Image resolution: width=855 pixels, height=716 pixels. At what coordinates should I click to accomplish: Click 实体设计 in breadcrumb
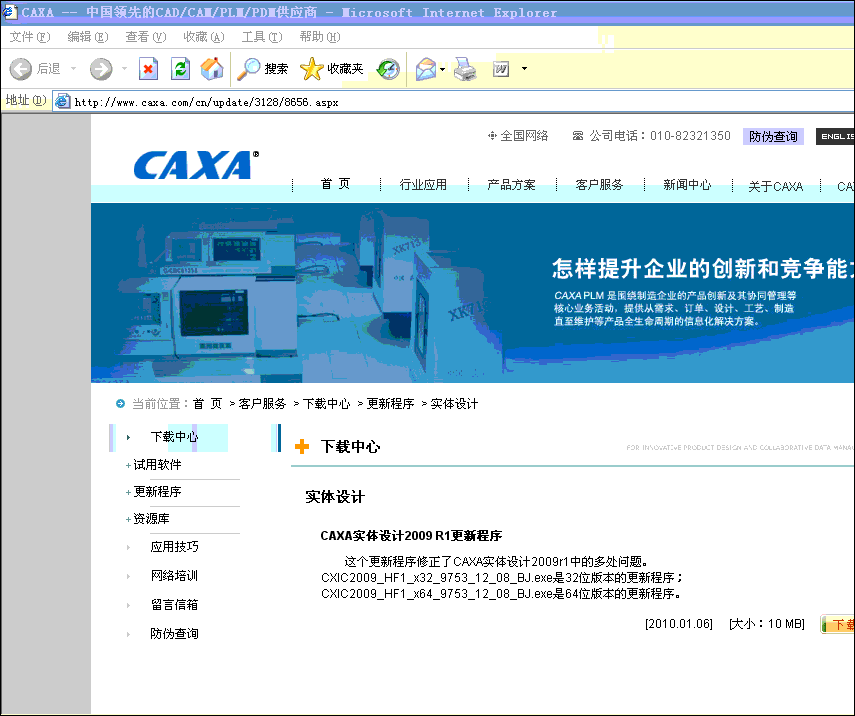click(454, 404)
